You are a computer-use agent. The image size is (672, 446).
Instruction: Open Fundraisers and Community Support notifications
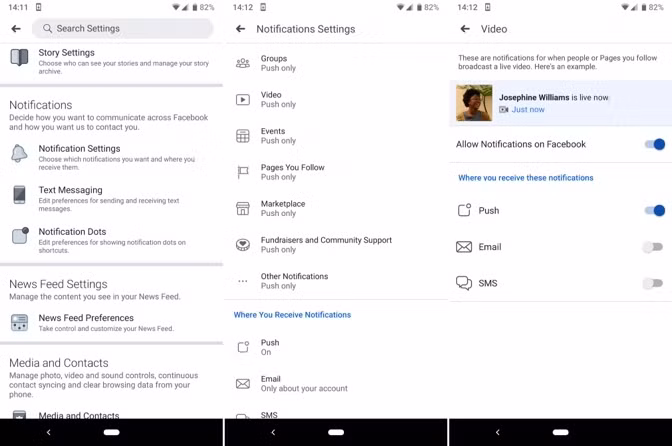tap(325, 245)
